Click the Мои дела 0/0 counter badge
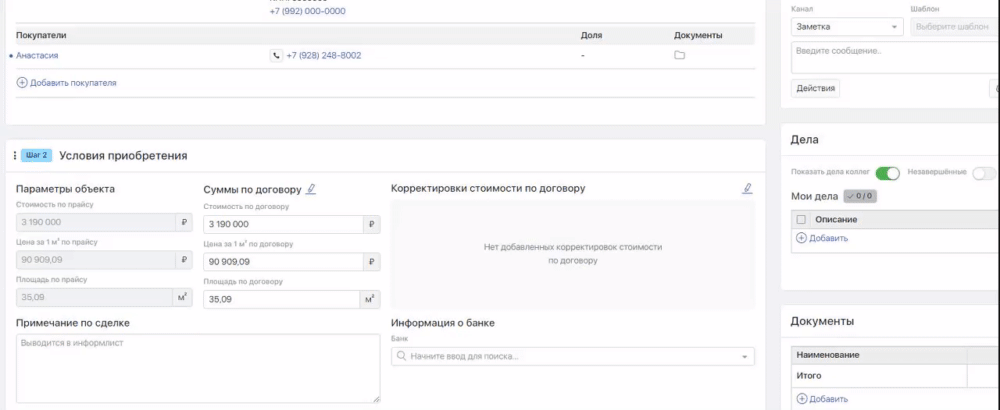 [859, 197]
